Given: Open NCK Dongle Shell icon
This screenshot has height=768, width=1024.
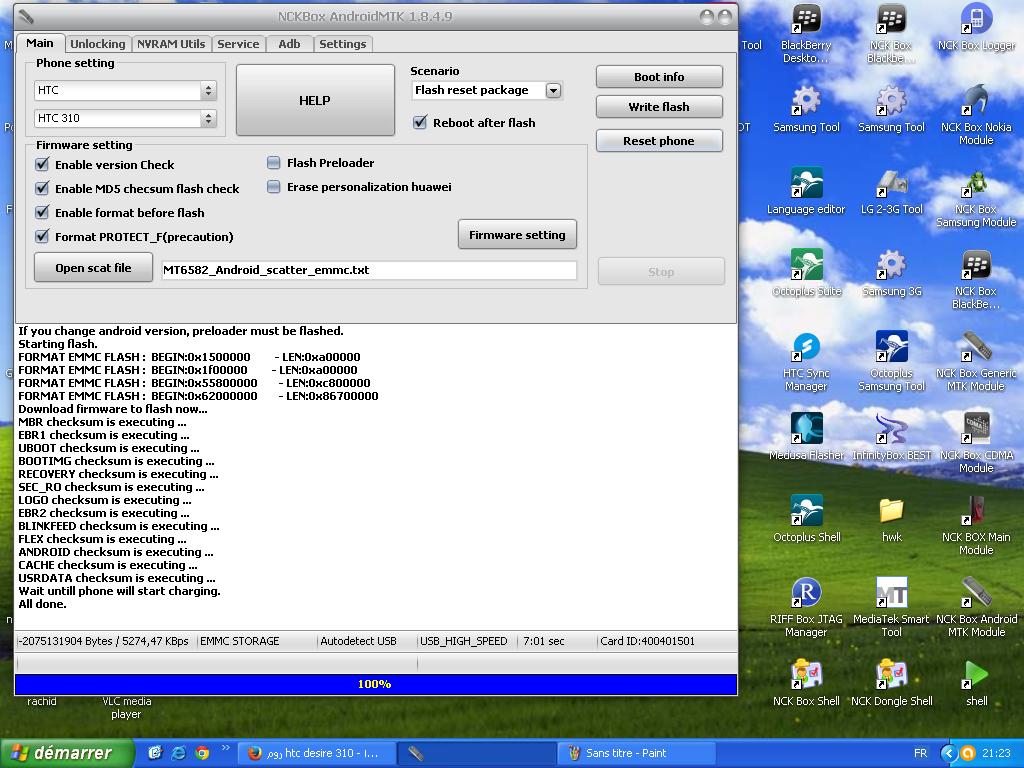Looking at the screenshot, I should point(891,683).
